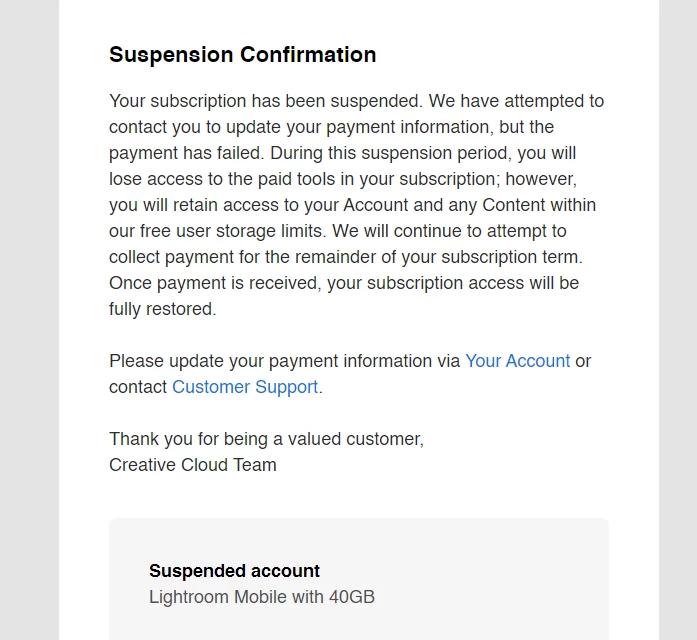Click the Creative Cloud Team signature
The image size is (697, 640).
pyautogui.click(x=192, y=465)
